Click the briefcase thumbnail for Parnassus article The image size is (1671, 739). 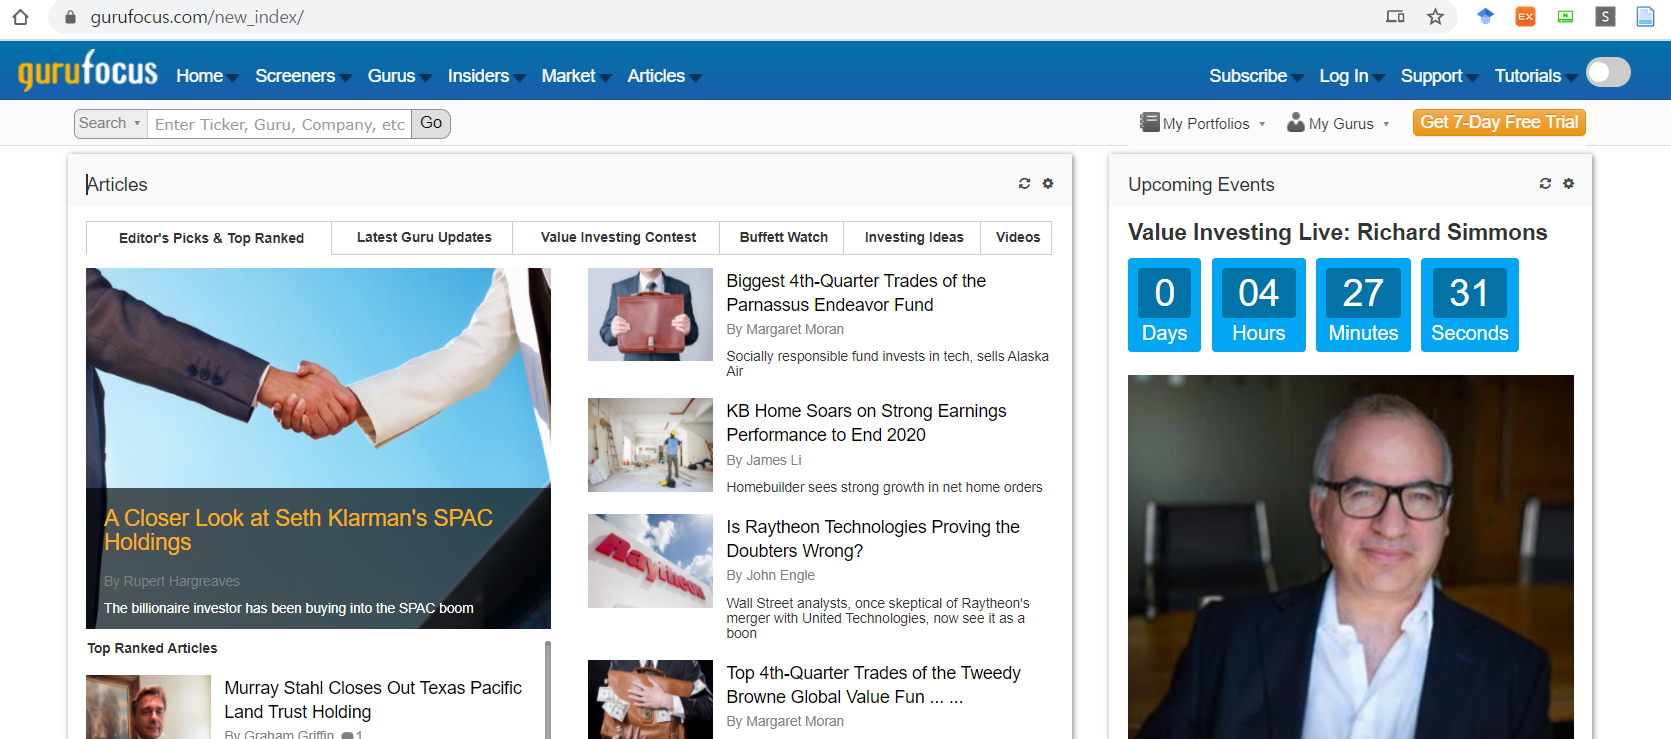650,314
